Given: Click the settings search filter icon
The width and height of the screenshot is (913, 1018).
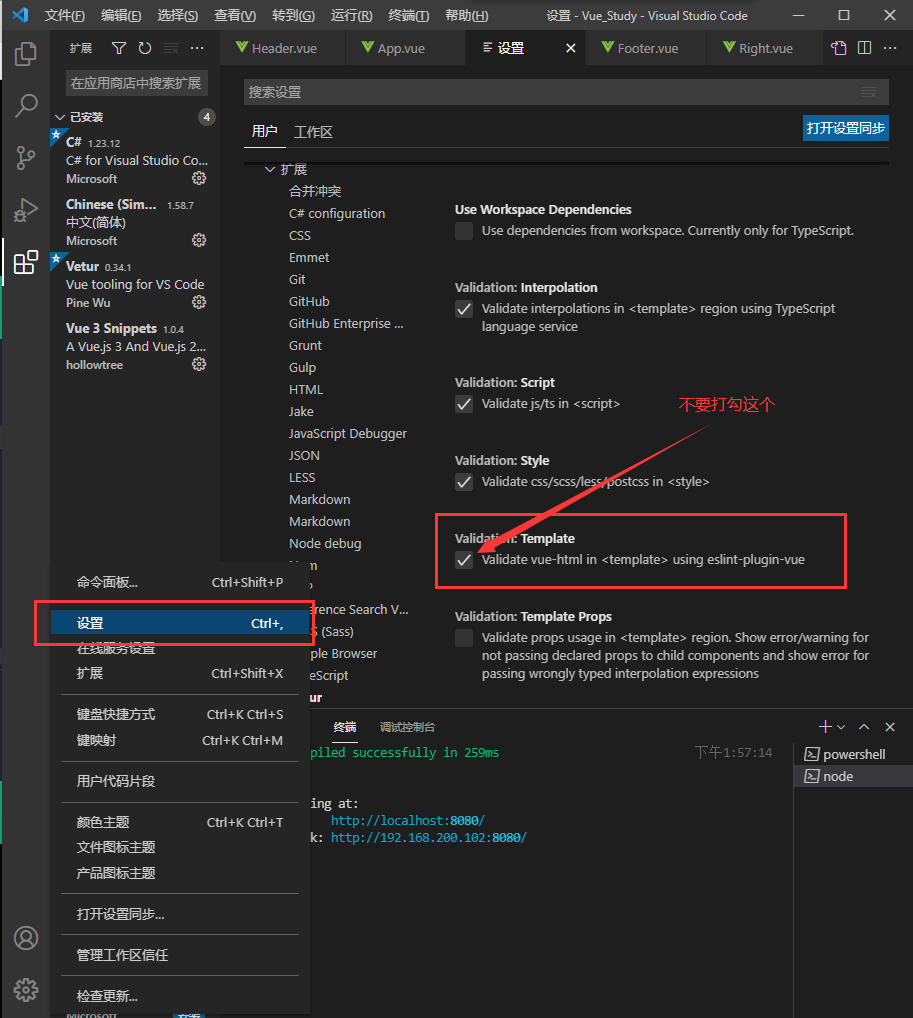Looking at the screenshot, I should [869, 92].
